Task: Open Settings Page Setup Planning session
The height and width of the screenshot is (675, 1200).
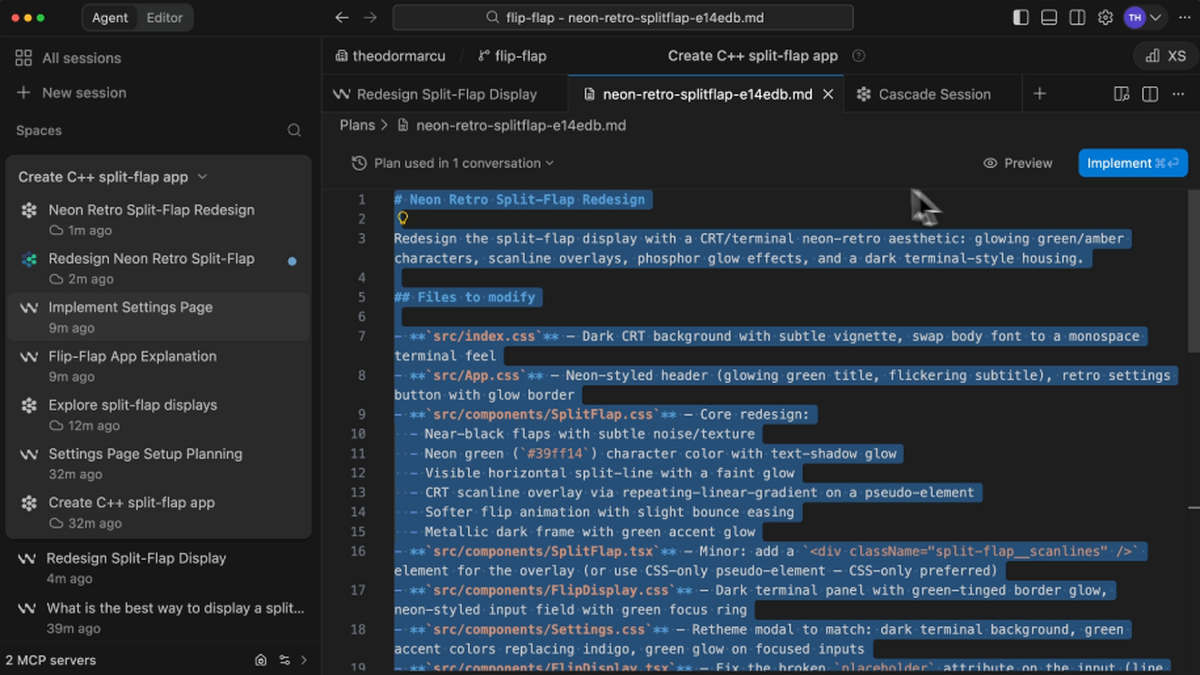Action: [x=158, y=463]
